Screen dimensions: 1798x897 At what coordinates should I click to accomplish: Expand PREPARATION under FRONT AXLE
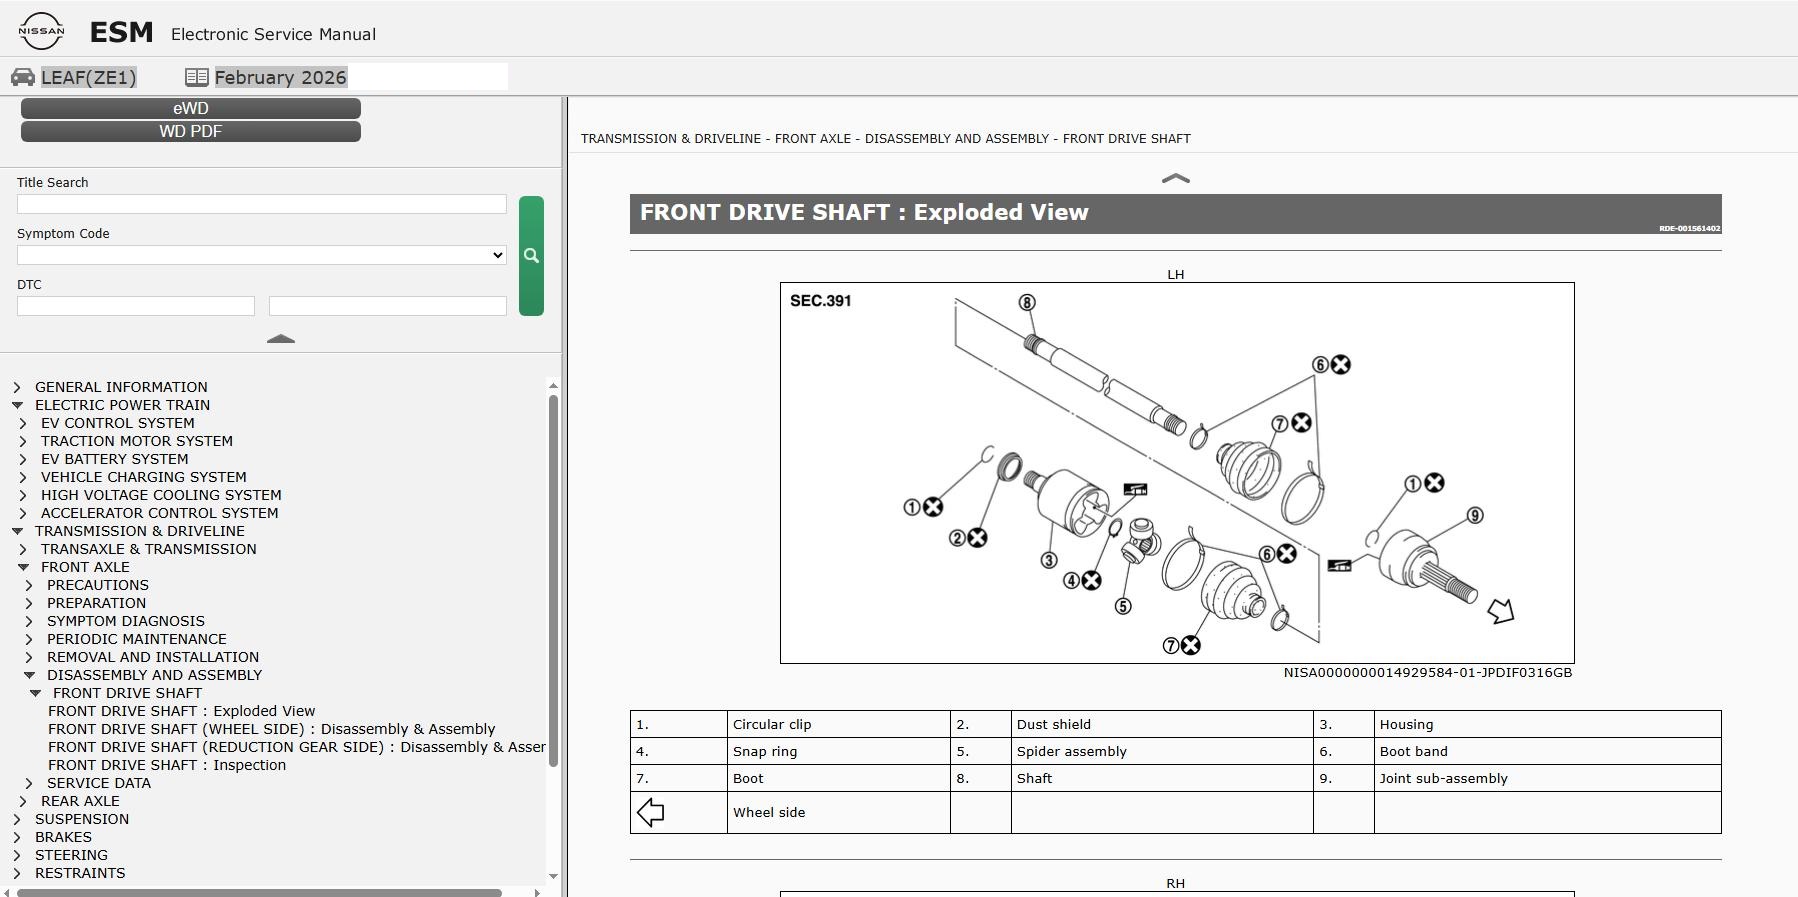(x=29, y=603)
